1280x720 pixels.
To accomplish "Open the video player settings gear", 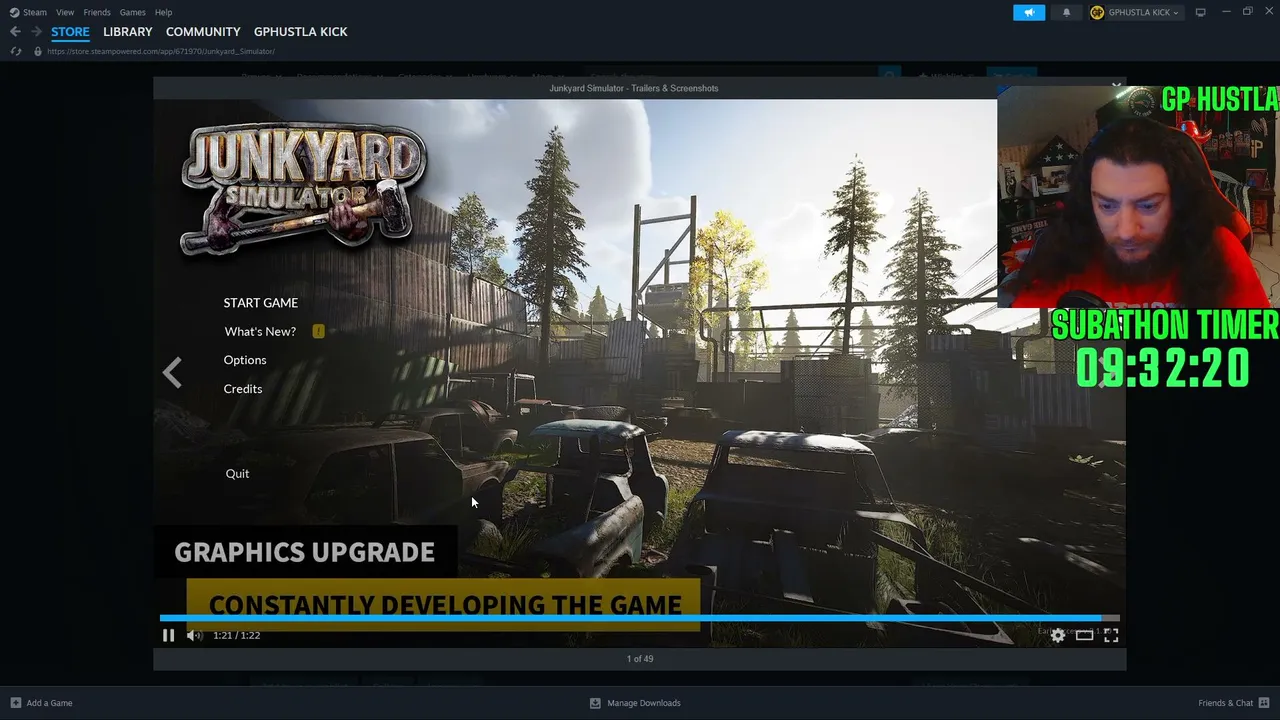I will (x=1058, y=635).
